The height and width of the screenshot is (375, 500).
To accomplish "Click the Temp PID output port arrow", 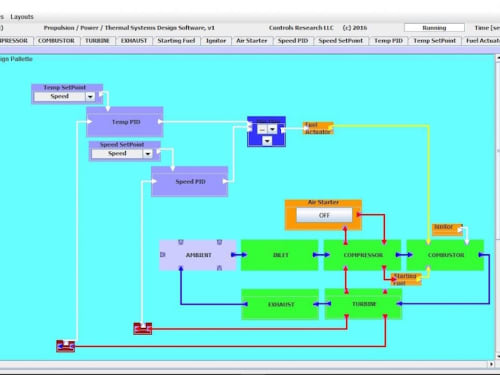I will [160, 122].
